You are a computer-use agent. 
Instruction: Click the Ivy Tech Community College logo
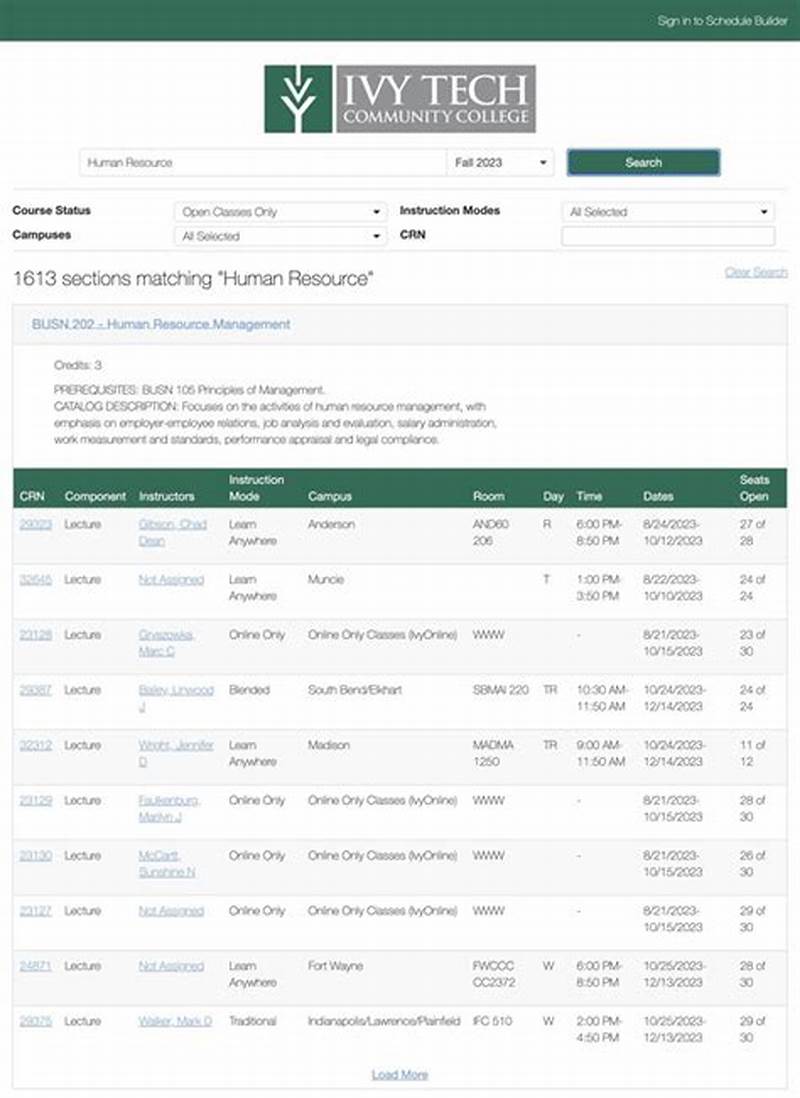click(x=400, y=97)
